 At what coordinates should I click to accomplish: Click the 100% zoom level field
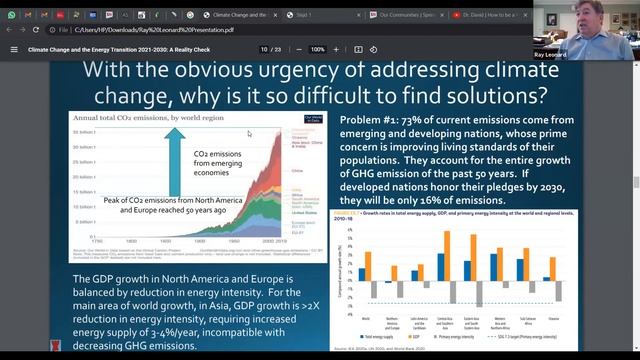pyautogui.click(x=318, y=49)
